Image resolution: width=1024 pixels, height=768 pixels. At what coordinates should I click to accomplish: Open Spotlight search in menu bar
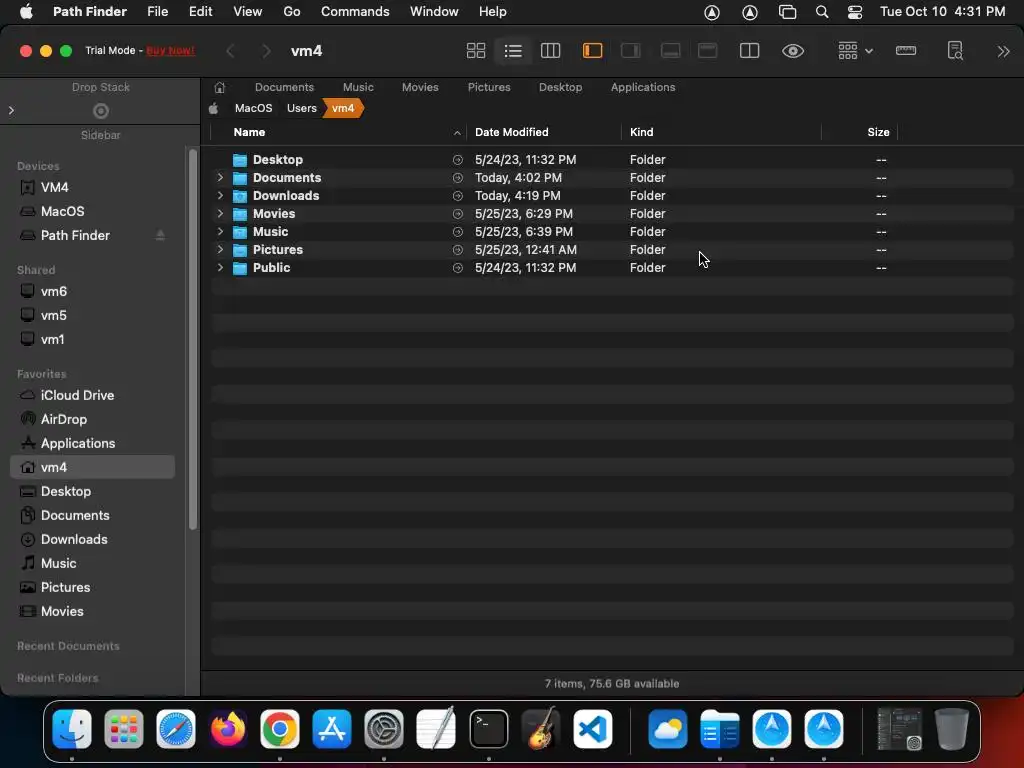pyautogui.click(x=822, y=12)
